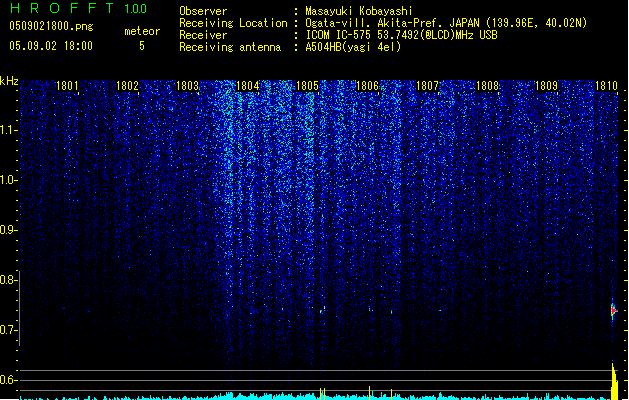
Task: Click the 1807 time marker
Action: pyautogui.click(x=428, y=86)
